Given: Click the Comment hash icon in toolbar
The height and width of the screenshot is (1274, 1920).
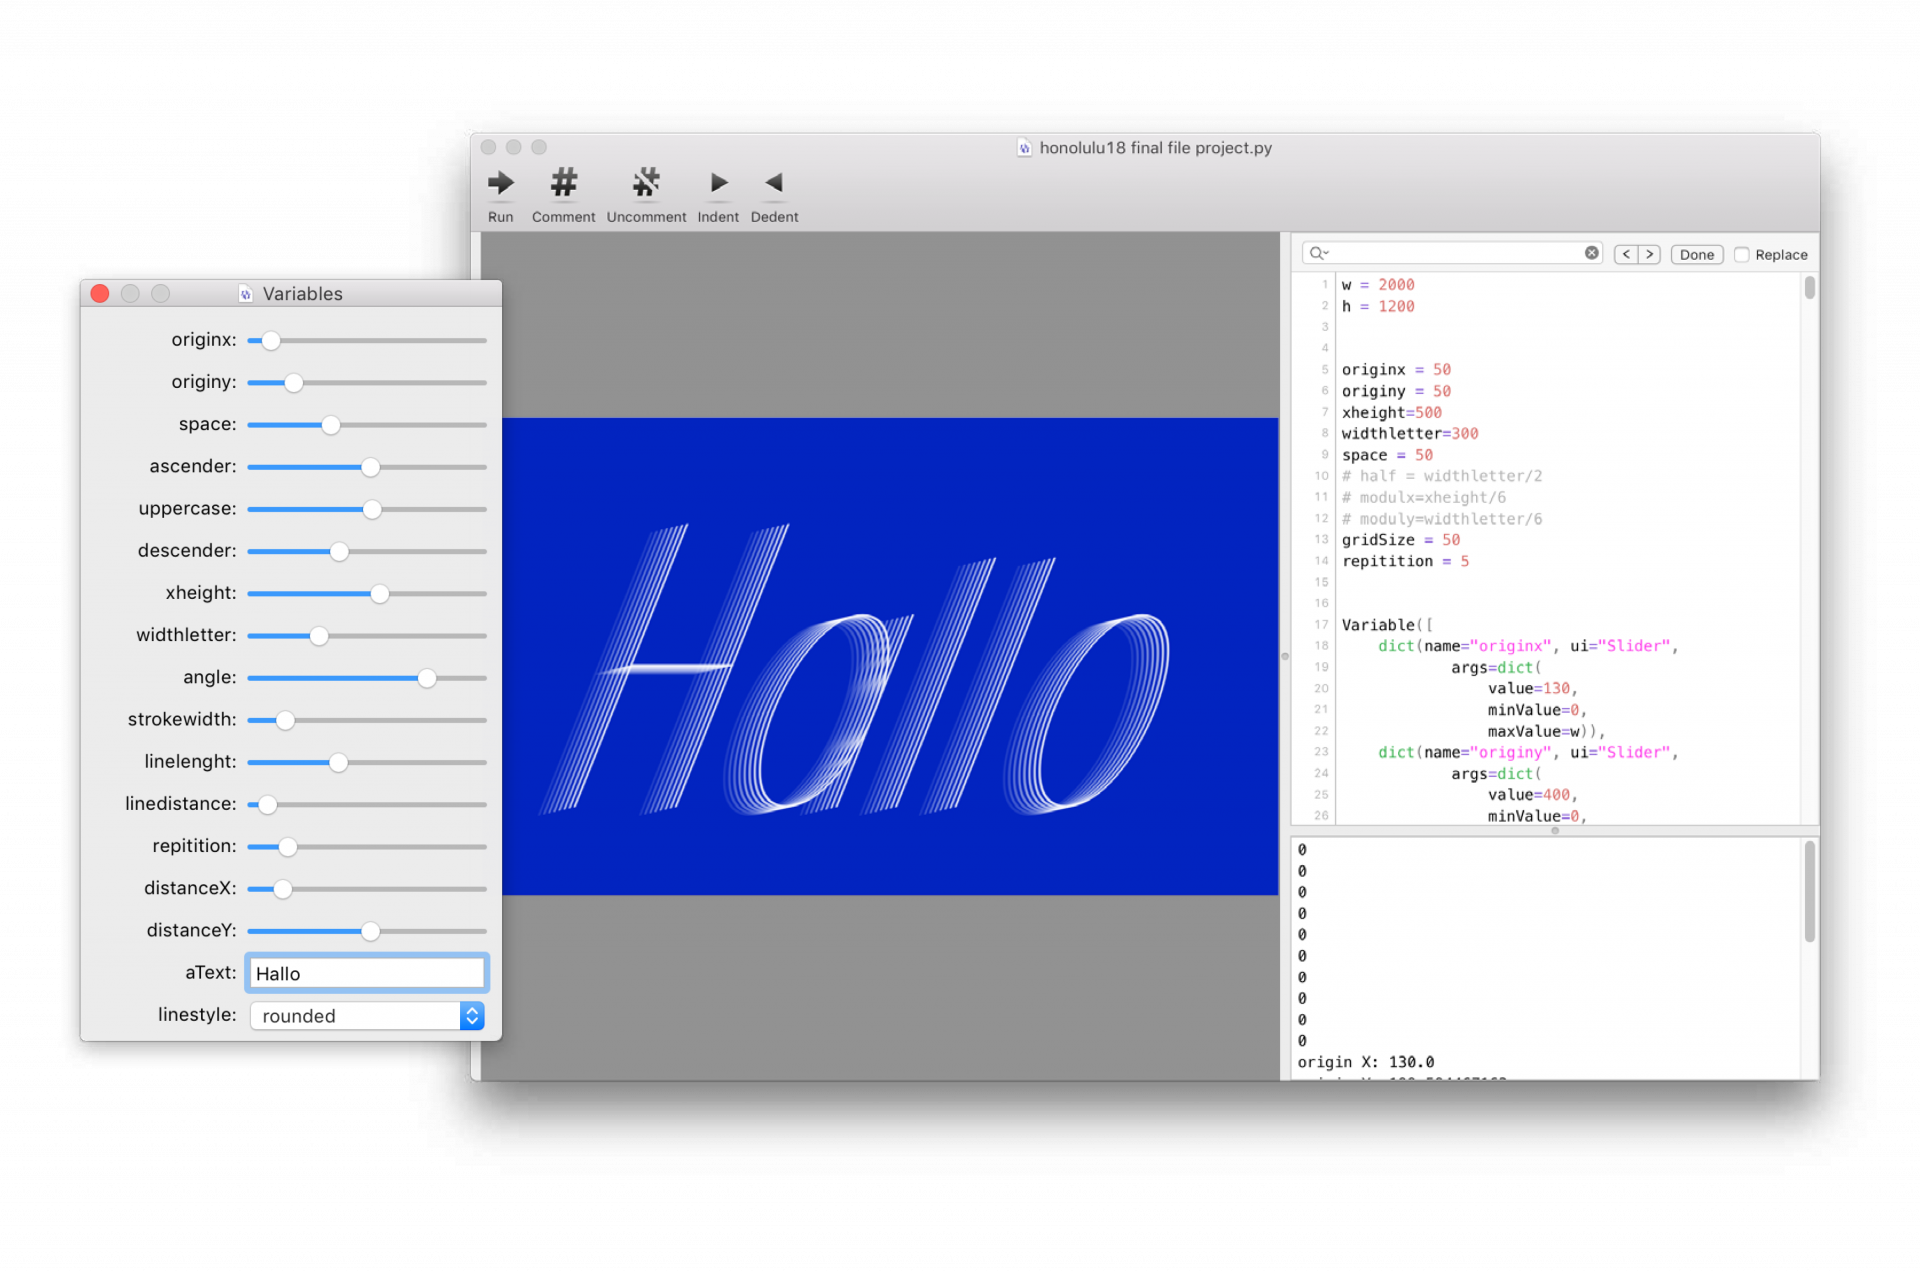Looking at the screenshot, I should tap(564, 184).
